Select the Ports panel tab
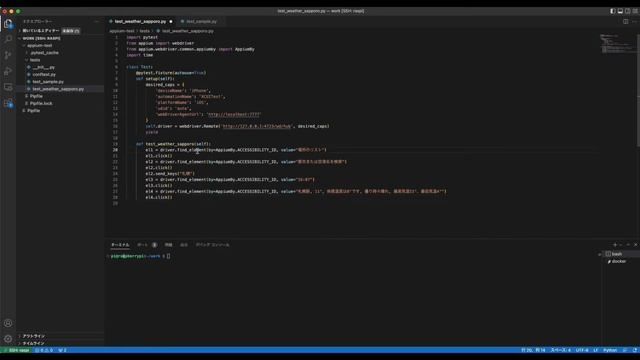 point(147,244)
